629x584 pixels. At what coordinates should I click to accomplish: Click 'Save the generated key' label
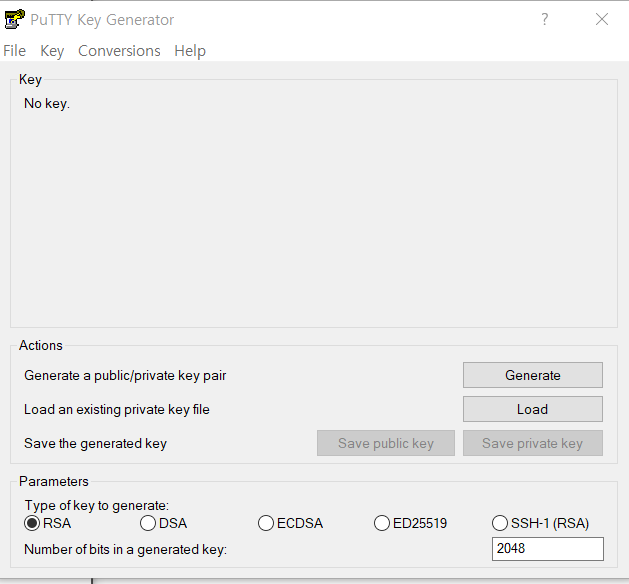pyautogui.click(x=95, y=444)
